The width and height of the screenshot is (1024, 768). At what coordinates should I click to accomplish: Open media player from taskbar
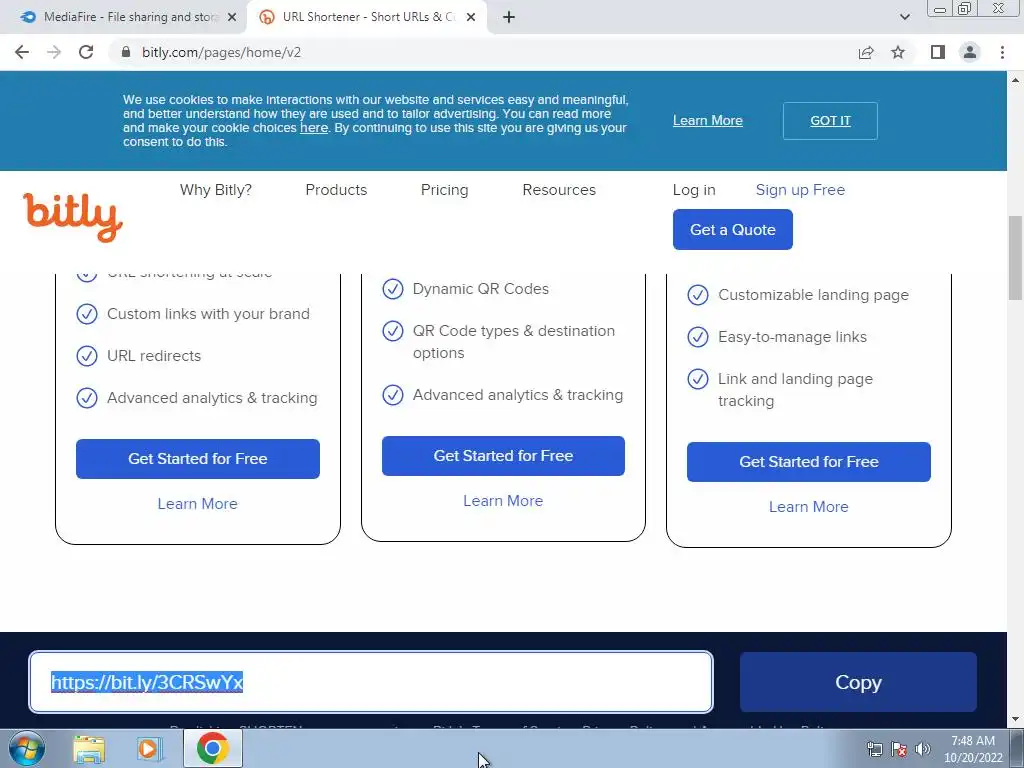click(150, 749)
